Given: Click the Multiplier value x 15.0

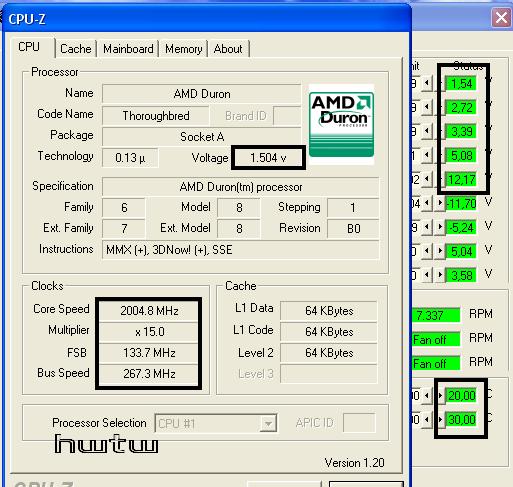Looking at the screenshot, I should [x=149, y=332].
